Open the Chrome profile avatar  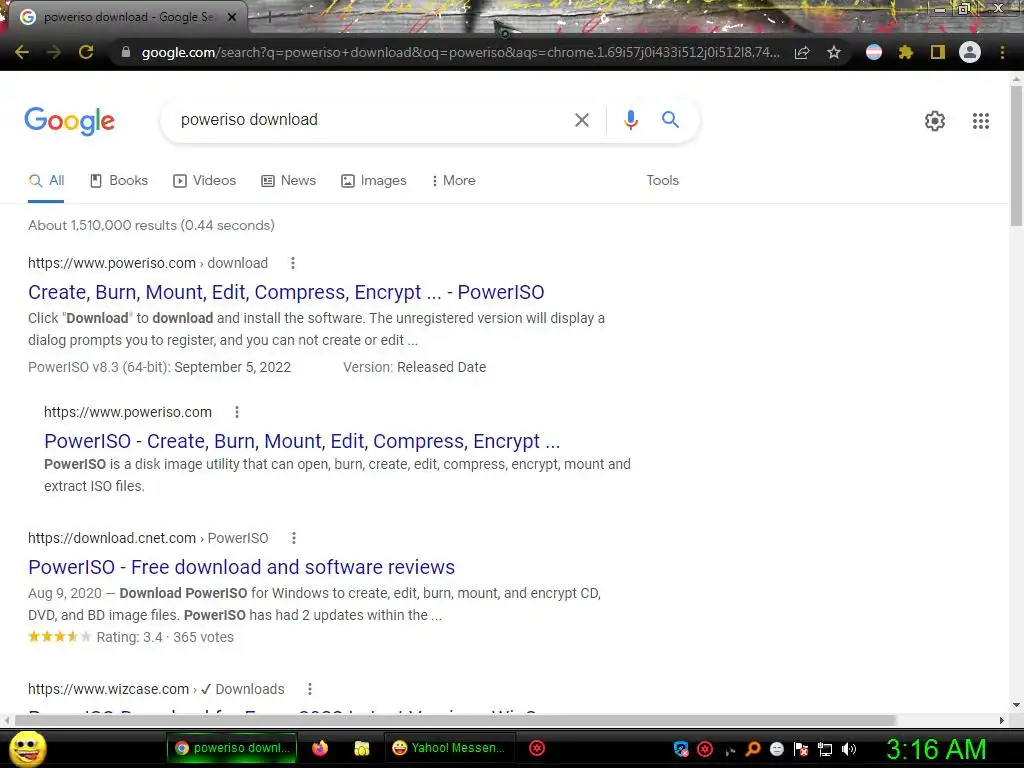[x=970, y=52]
